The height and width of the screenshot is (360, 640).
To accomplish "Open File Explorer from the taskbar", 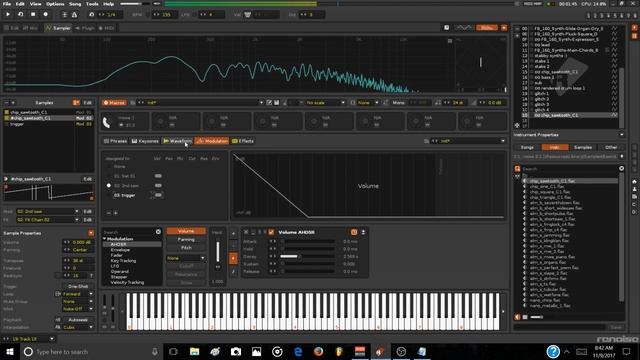I will coord(194,351).
